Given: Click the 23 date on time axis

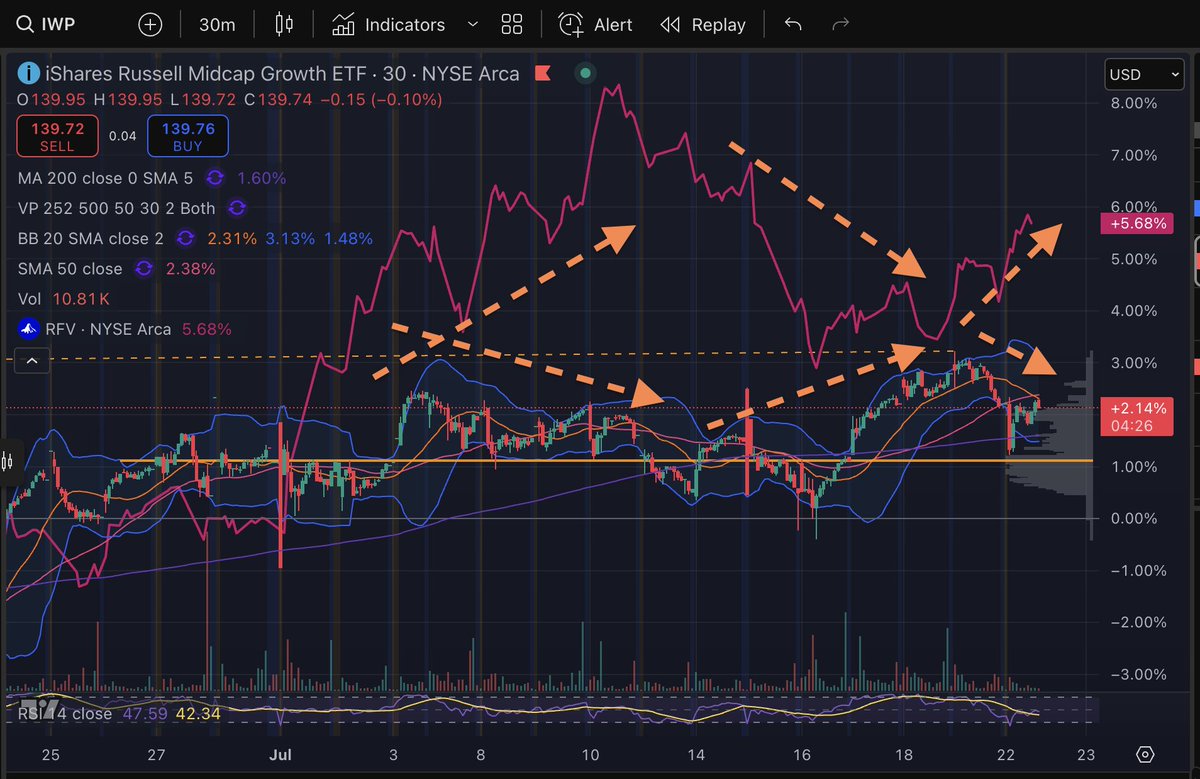Looking at the screenshot, I should [1086, 753].
